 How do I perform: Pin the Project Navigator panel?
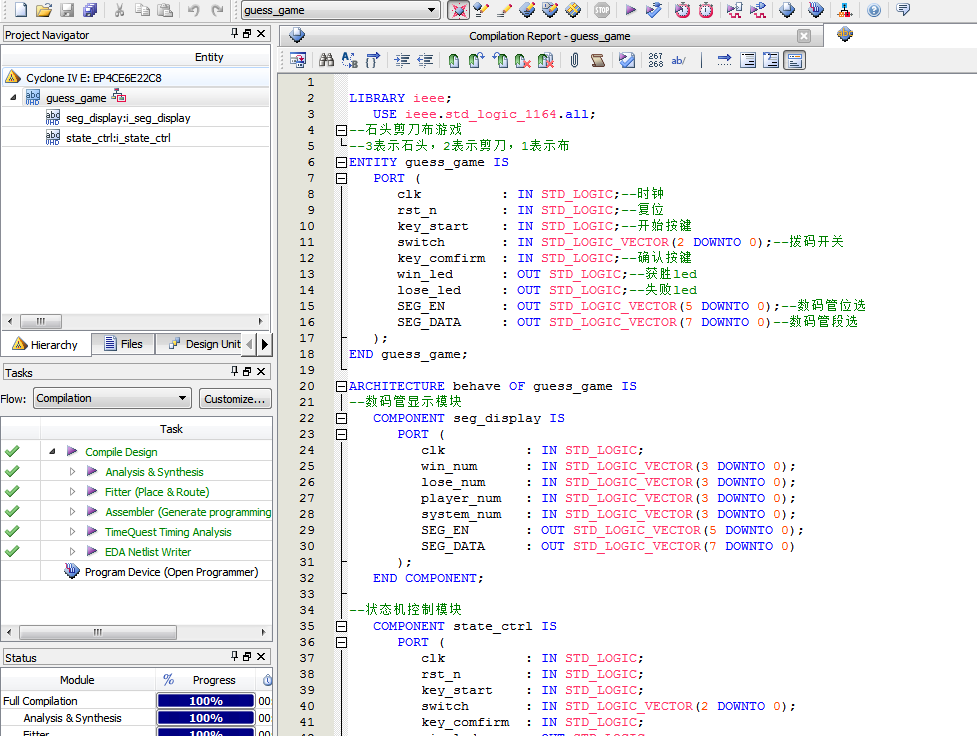(x=234, y=33)
